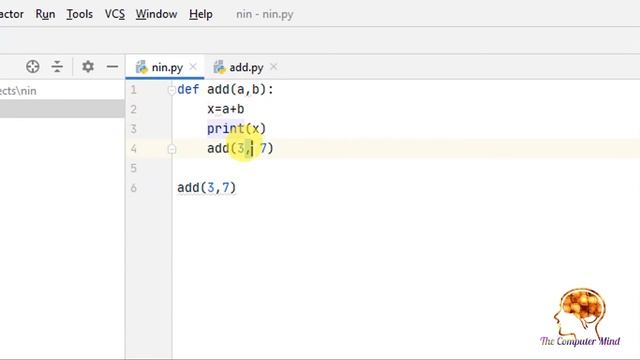
Task: Open the VCS menu
Action: (115, 14)
